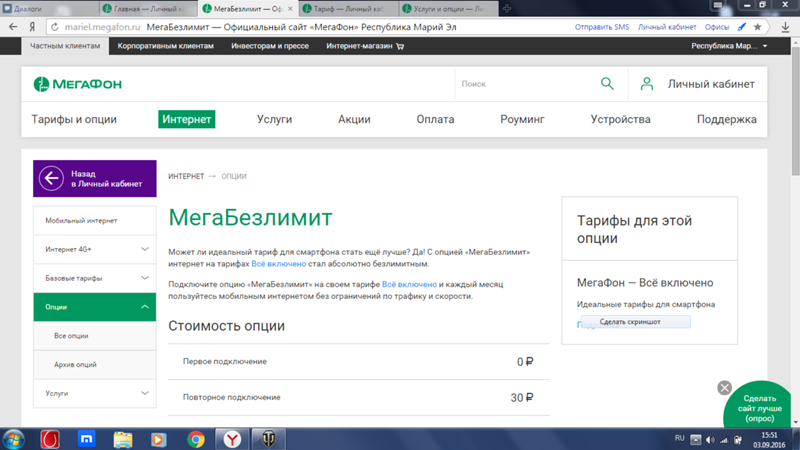Open the Windows Start menu
Viewport: 800px width, 450px height.
(x=13, y=439)
